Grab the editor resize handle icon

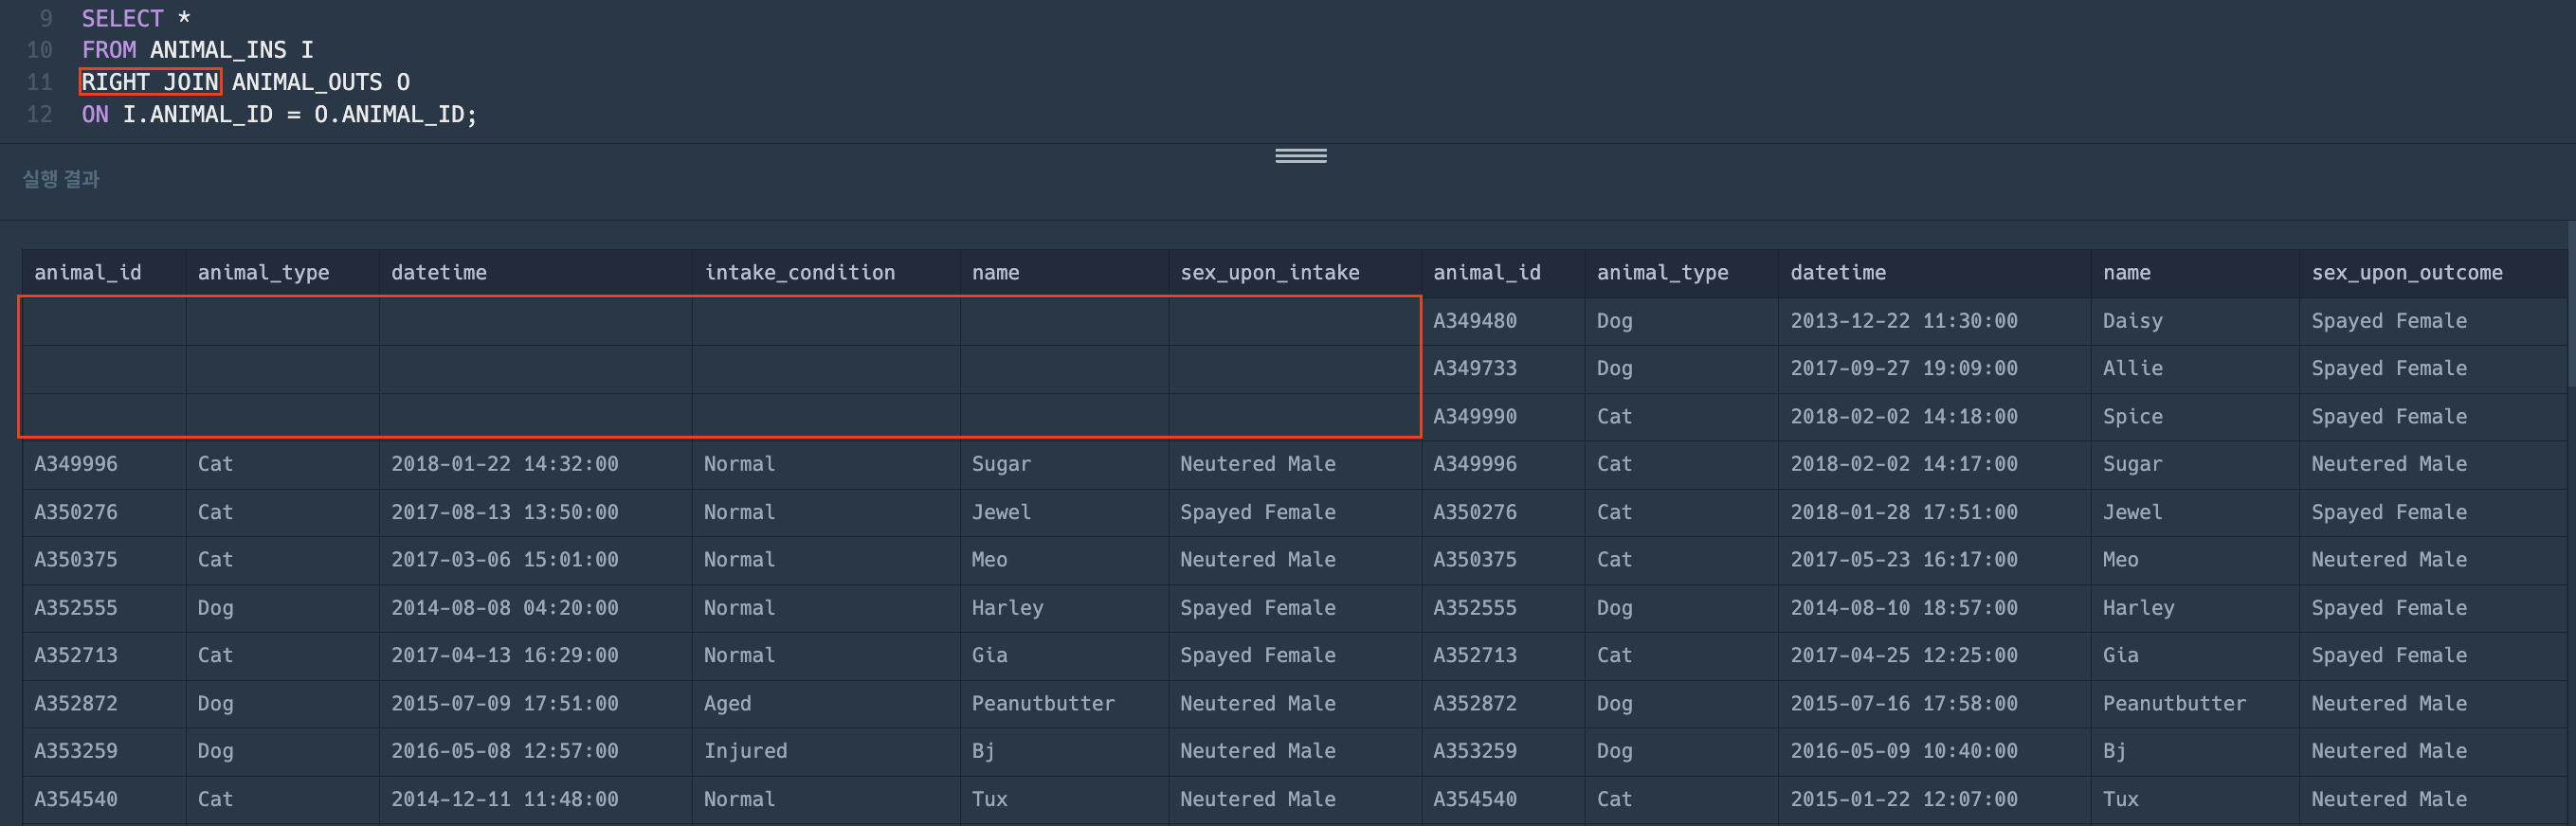pos(1300,156)
